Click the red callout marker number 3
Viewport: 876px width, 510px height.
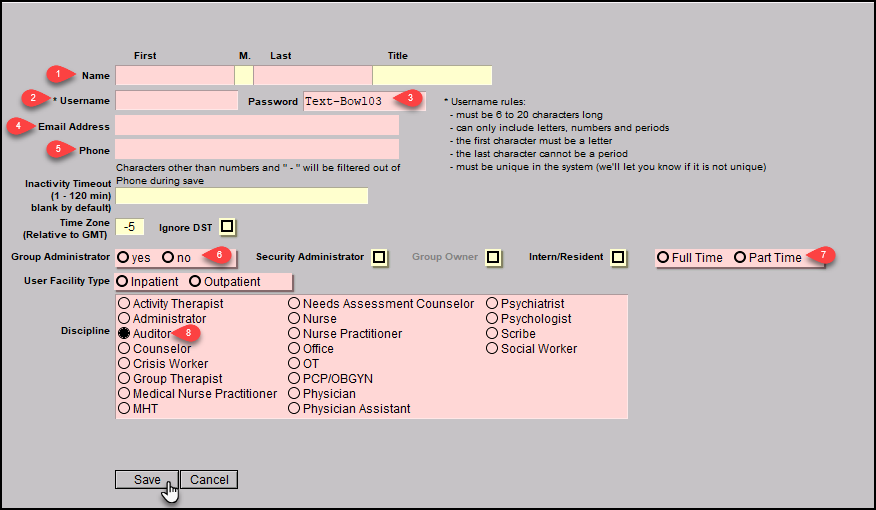click(x=407, y=98)
